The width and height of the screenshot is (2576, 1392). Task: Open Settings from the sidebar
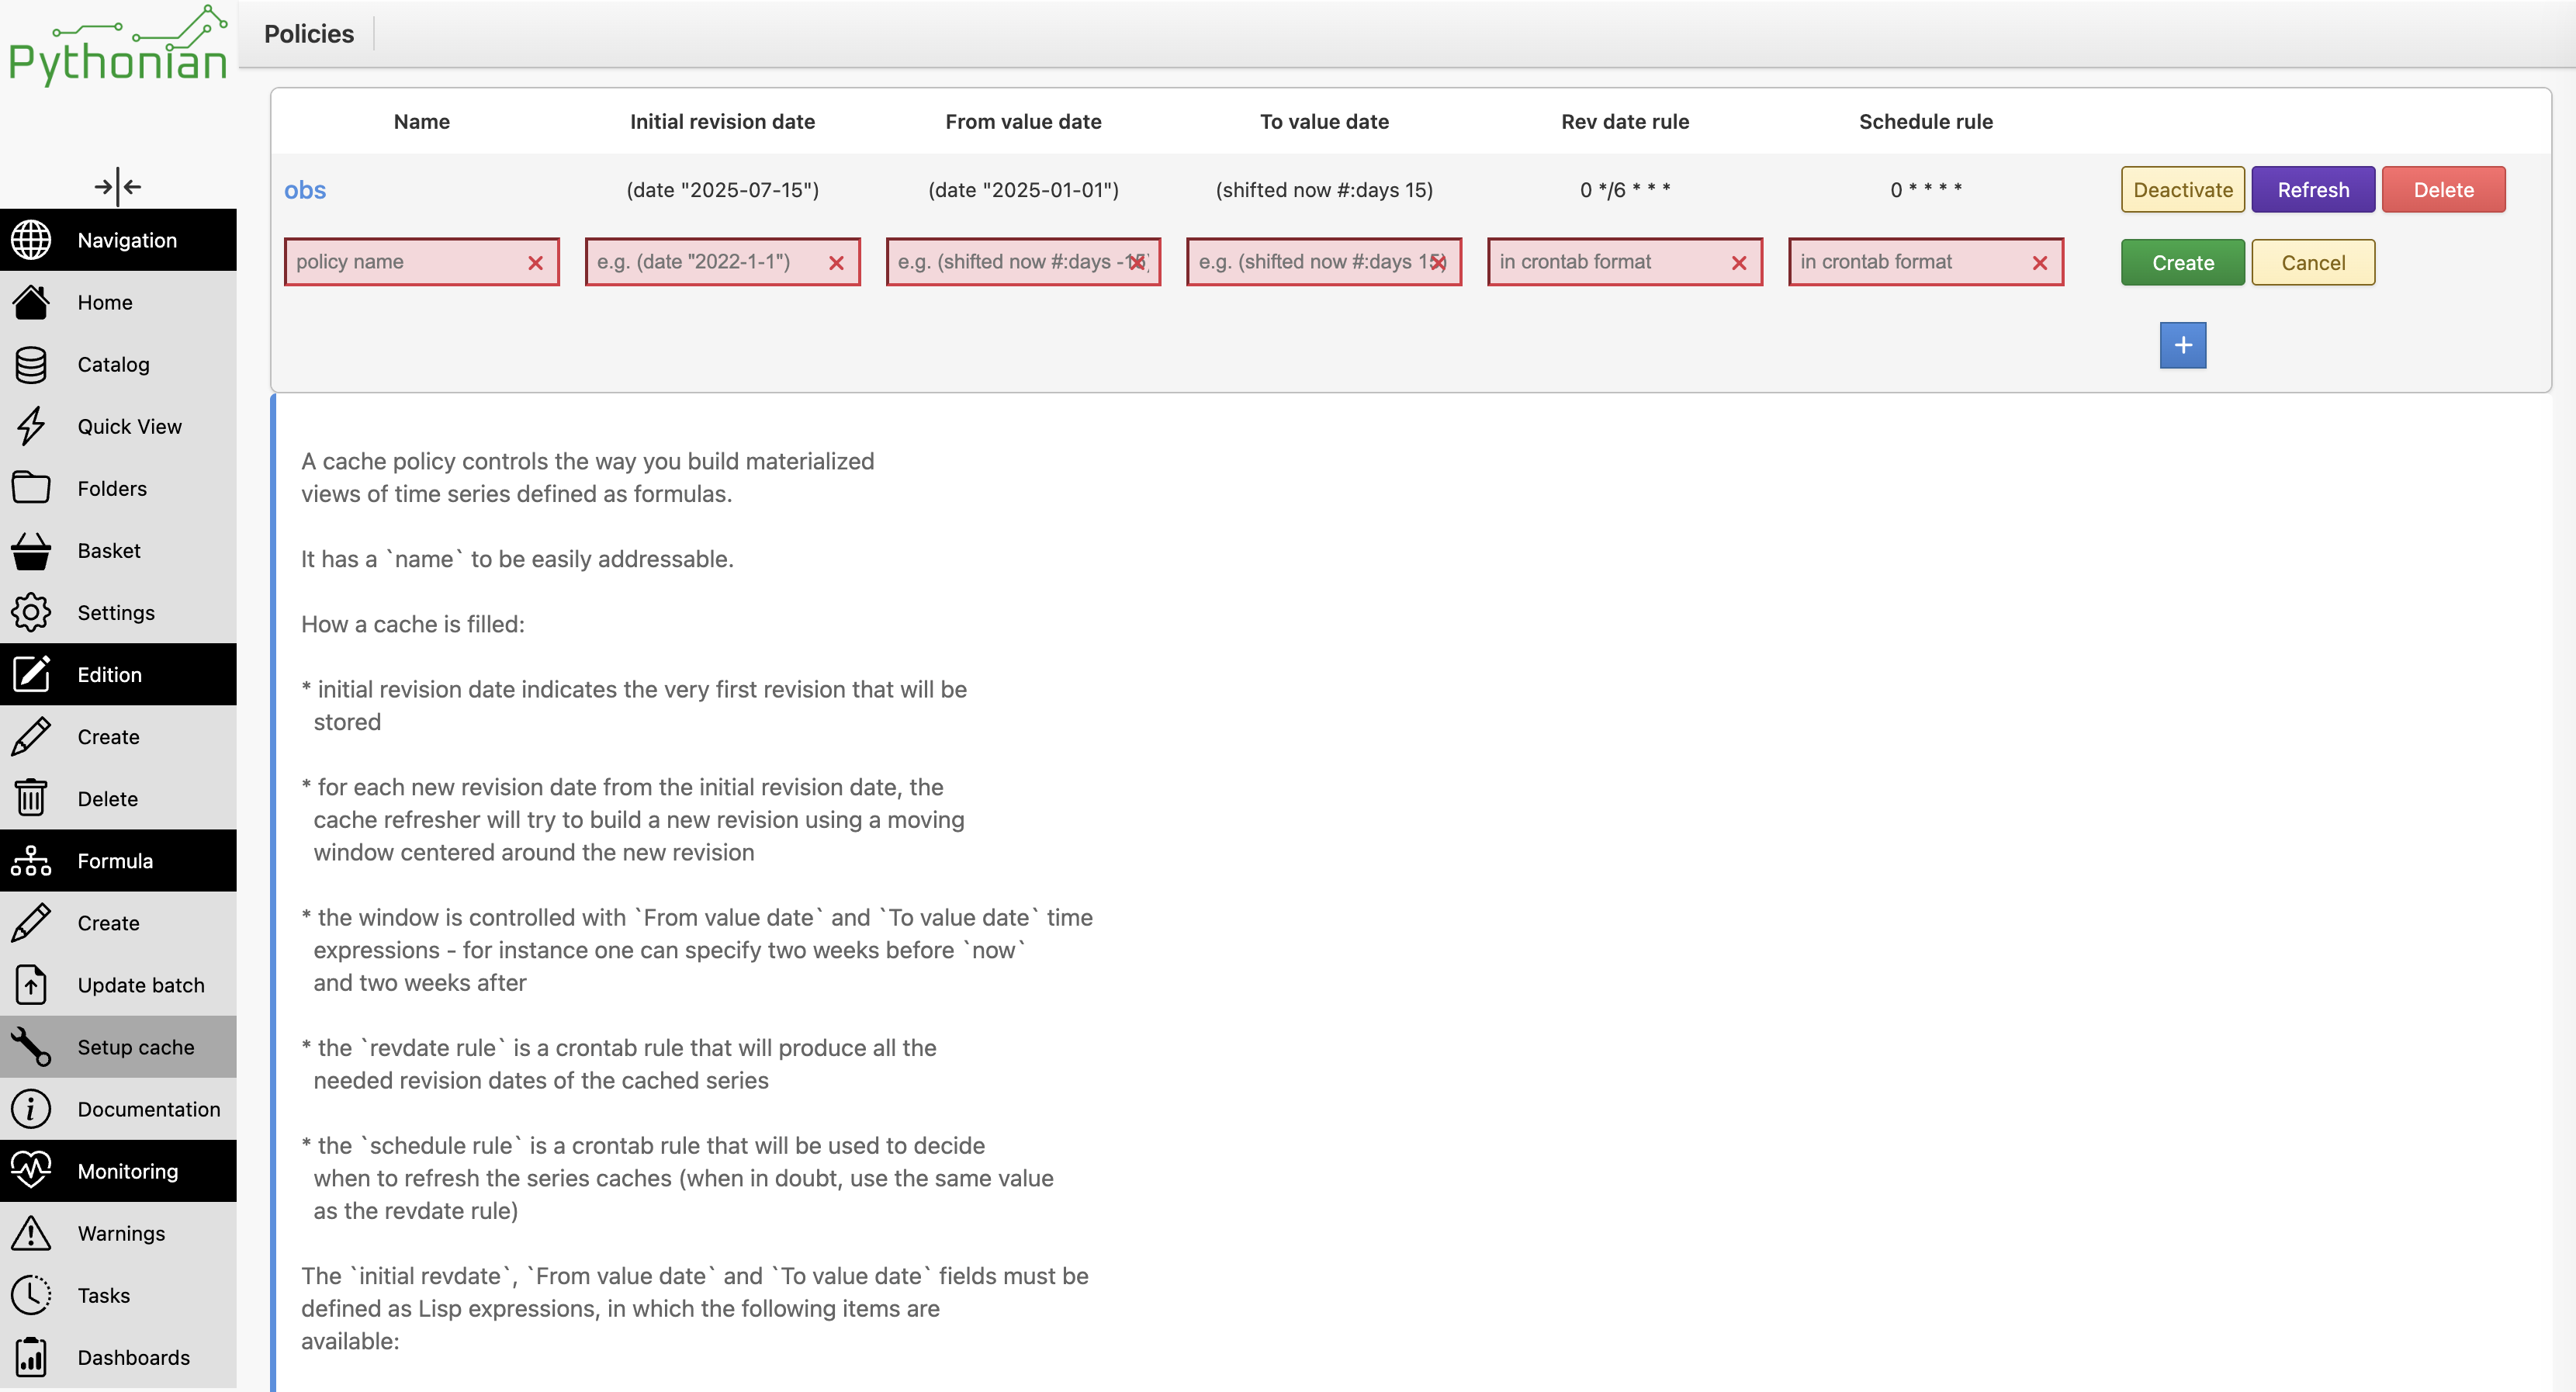118,612
